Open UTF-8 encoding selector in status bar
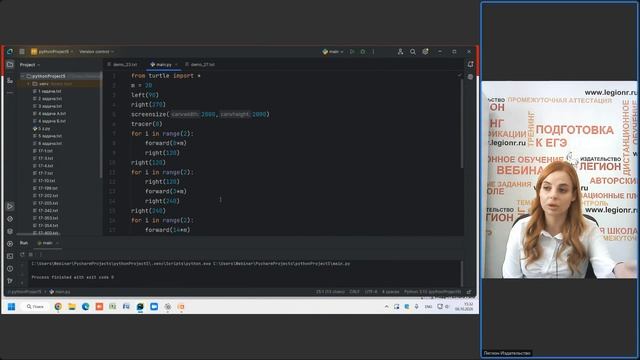 pos(371,292)
